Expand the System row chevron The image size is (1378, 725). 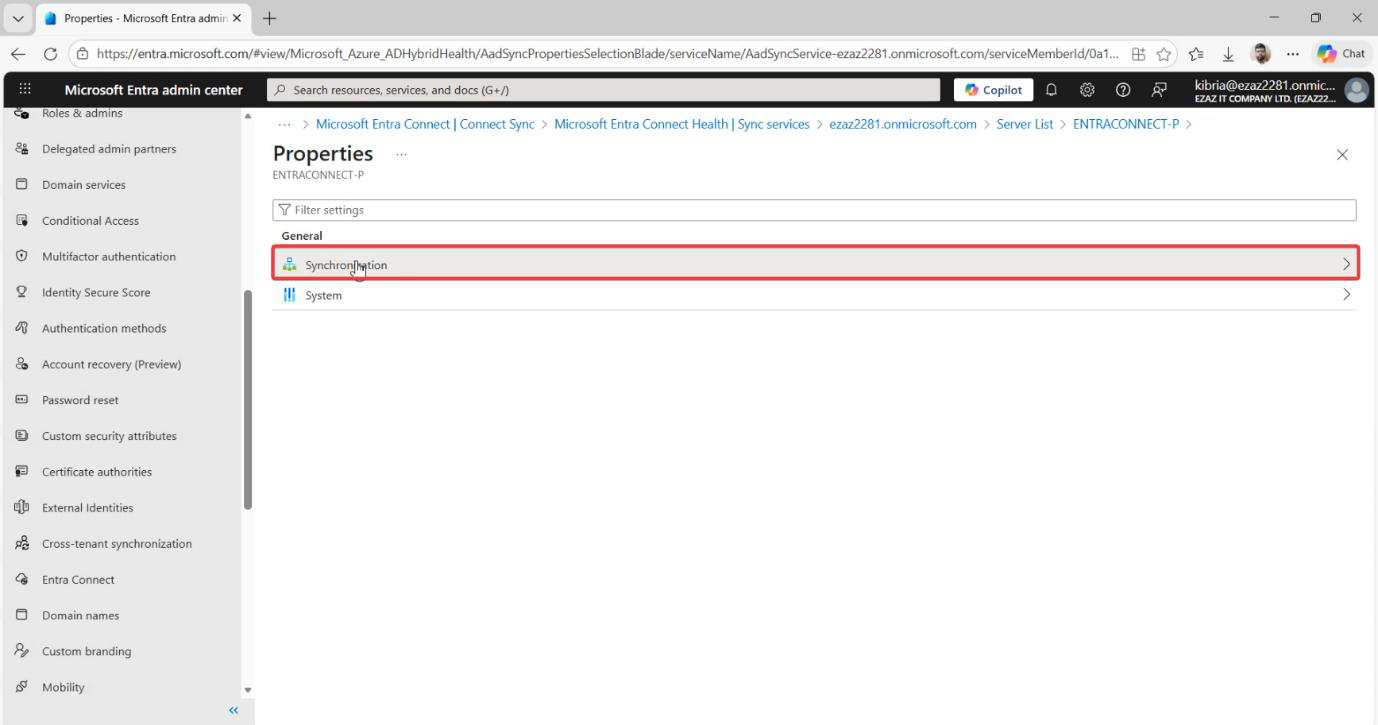click(1346, 295)
